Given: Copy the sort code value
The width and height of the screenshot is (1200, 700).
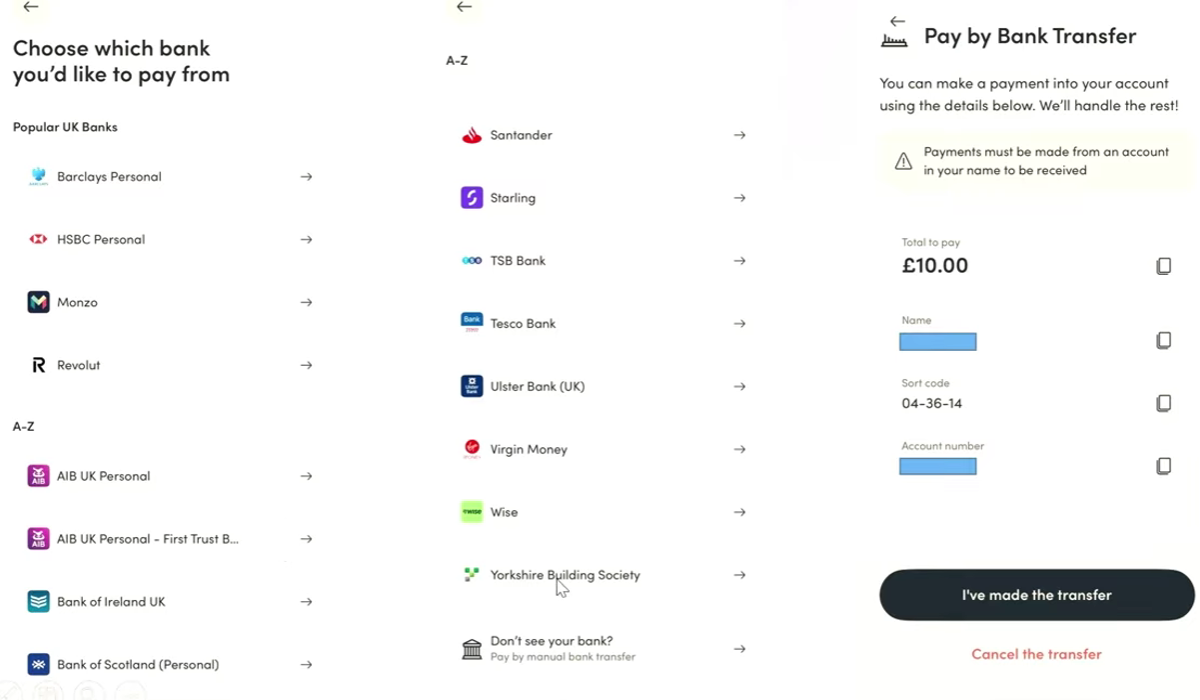Looking at the screenshot, I should point(1163,403).
